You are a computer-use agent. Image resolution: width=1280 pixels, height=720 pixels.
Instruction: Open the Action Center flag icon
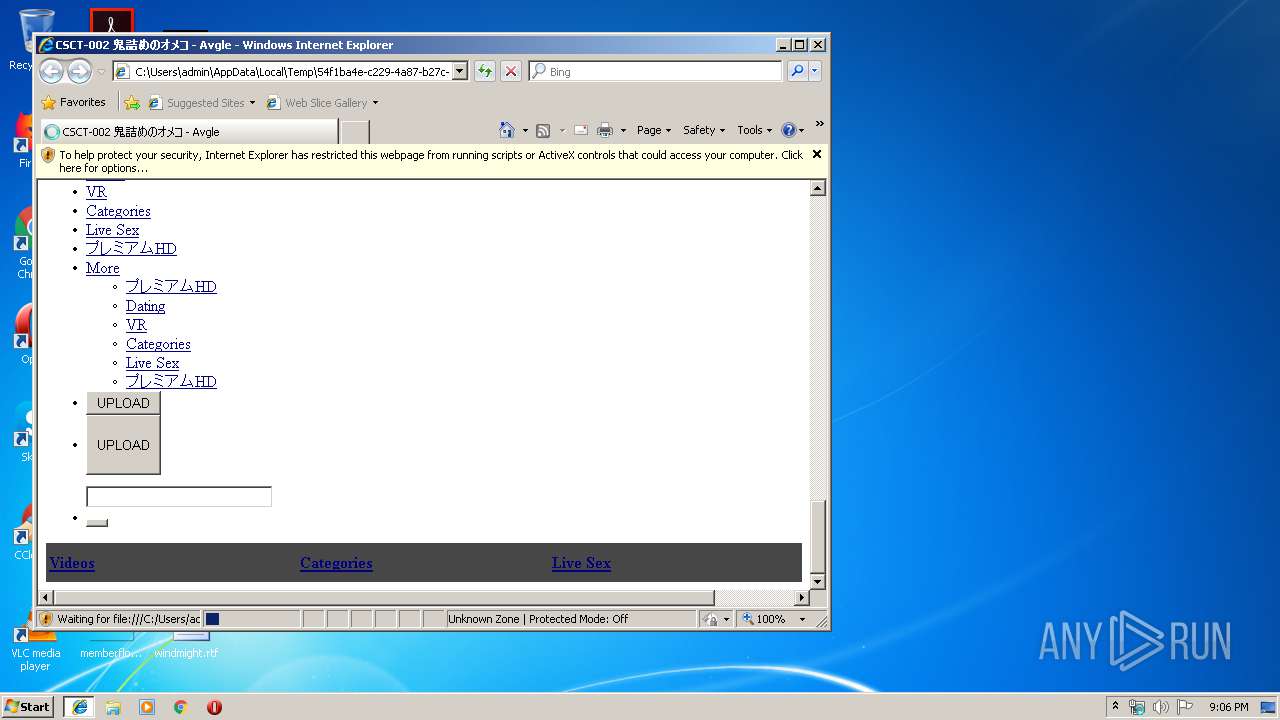[1184, 707]
